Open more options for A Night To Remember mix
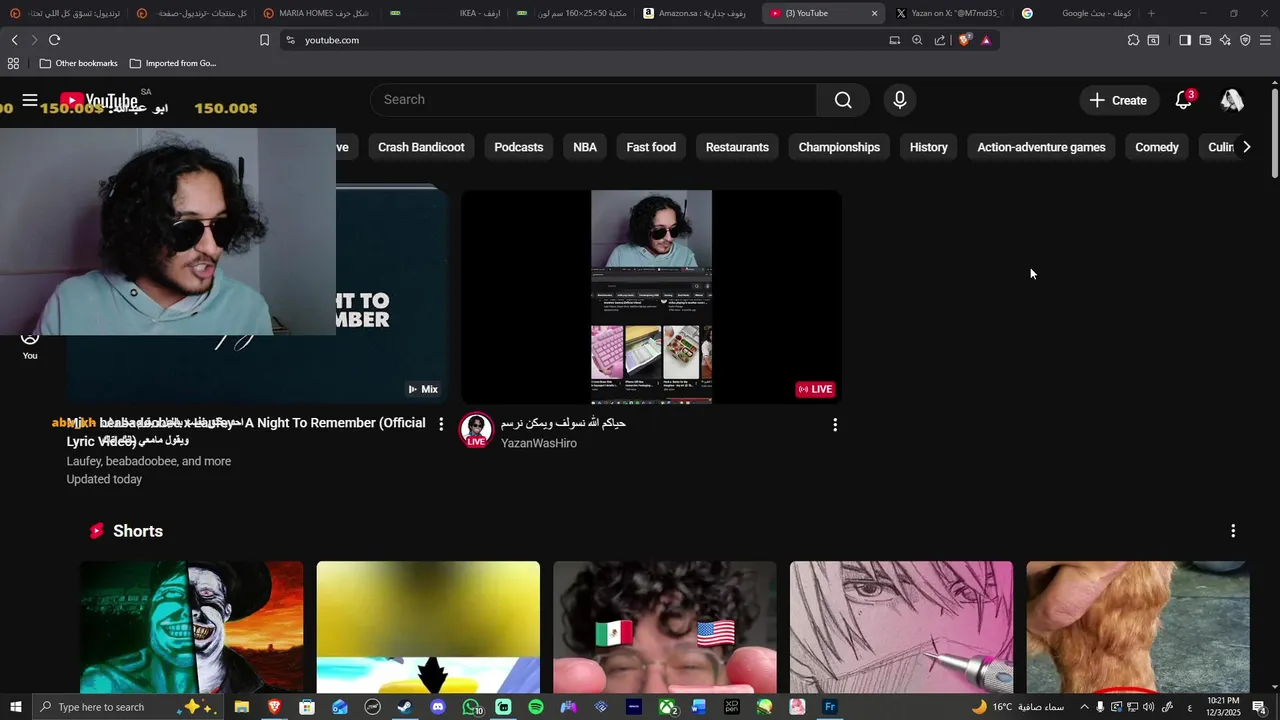Viewport: 1280px width, 720px height. coord(441,424)
